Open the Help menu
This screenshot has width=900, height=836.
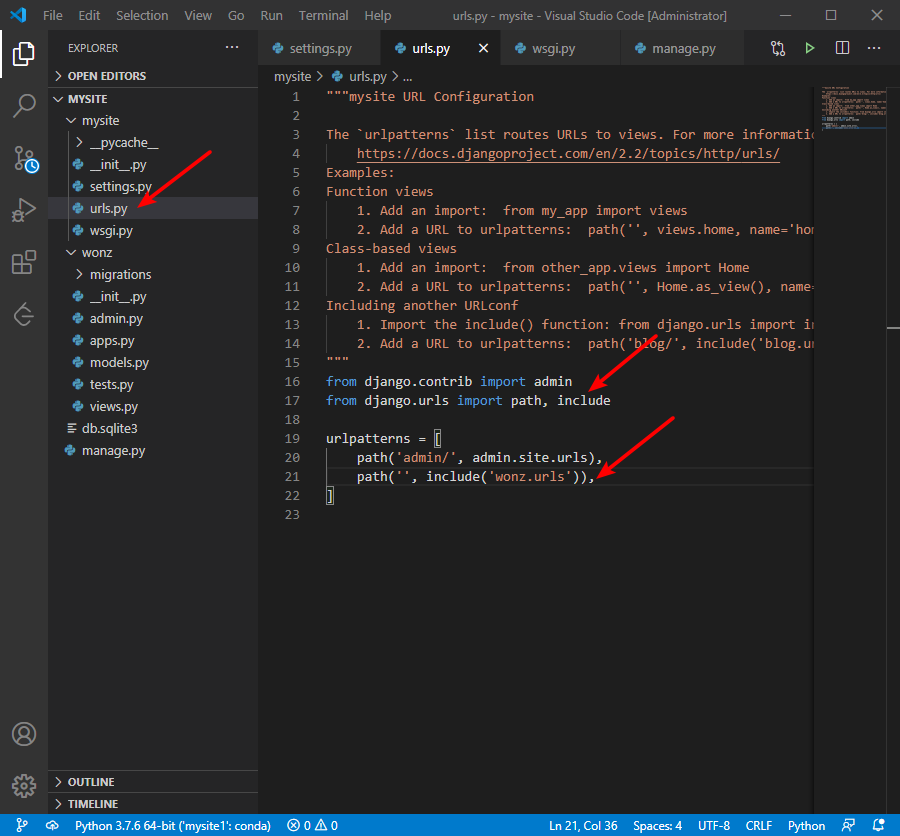click(378, 16)
